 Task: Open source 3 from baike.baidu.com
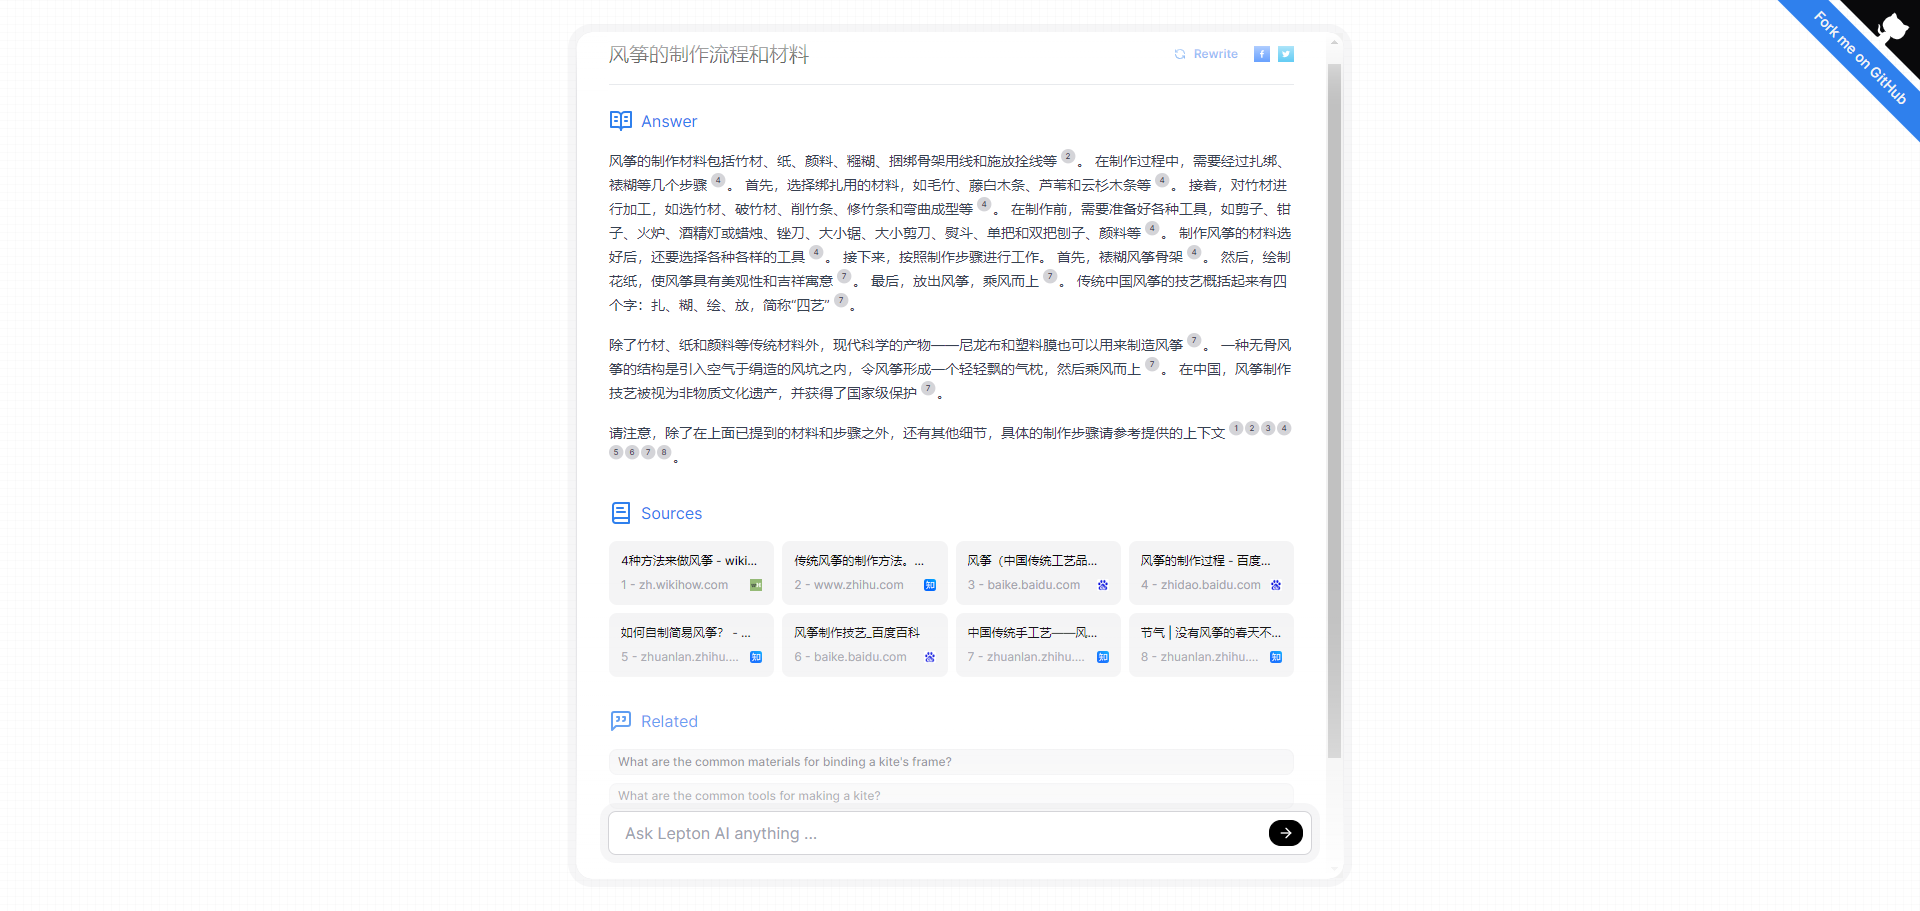pyautogui.click(x=1038, y=573)
